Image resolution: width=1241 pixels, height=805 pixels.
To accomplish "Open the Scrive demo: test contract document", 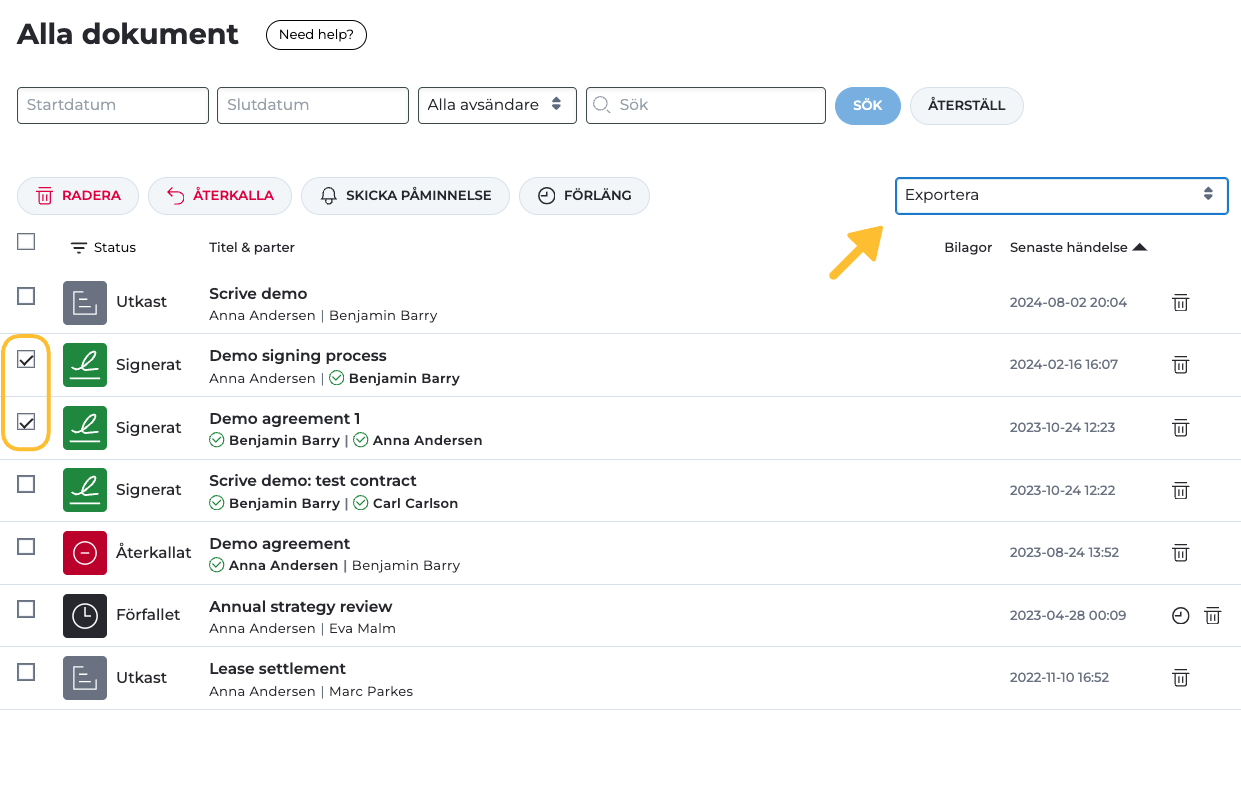I will tap(312, 481).
